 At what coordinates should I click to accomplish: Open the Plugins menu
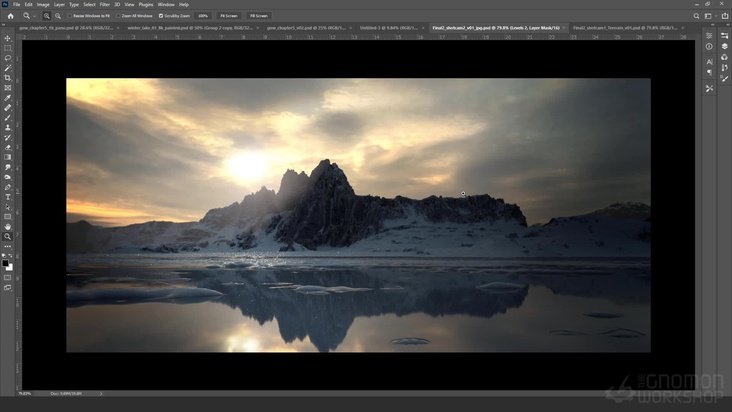point(146,5)
